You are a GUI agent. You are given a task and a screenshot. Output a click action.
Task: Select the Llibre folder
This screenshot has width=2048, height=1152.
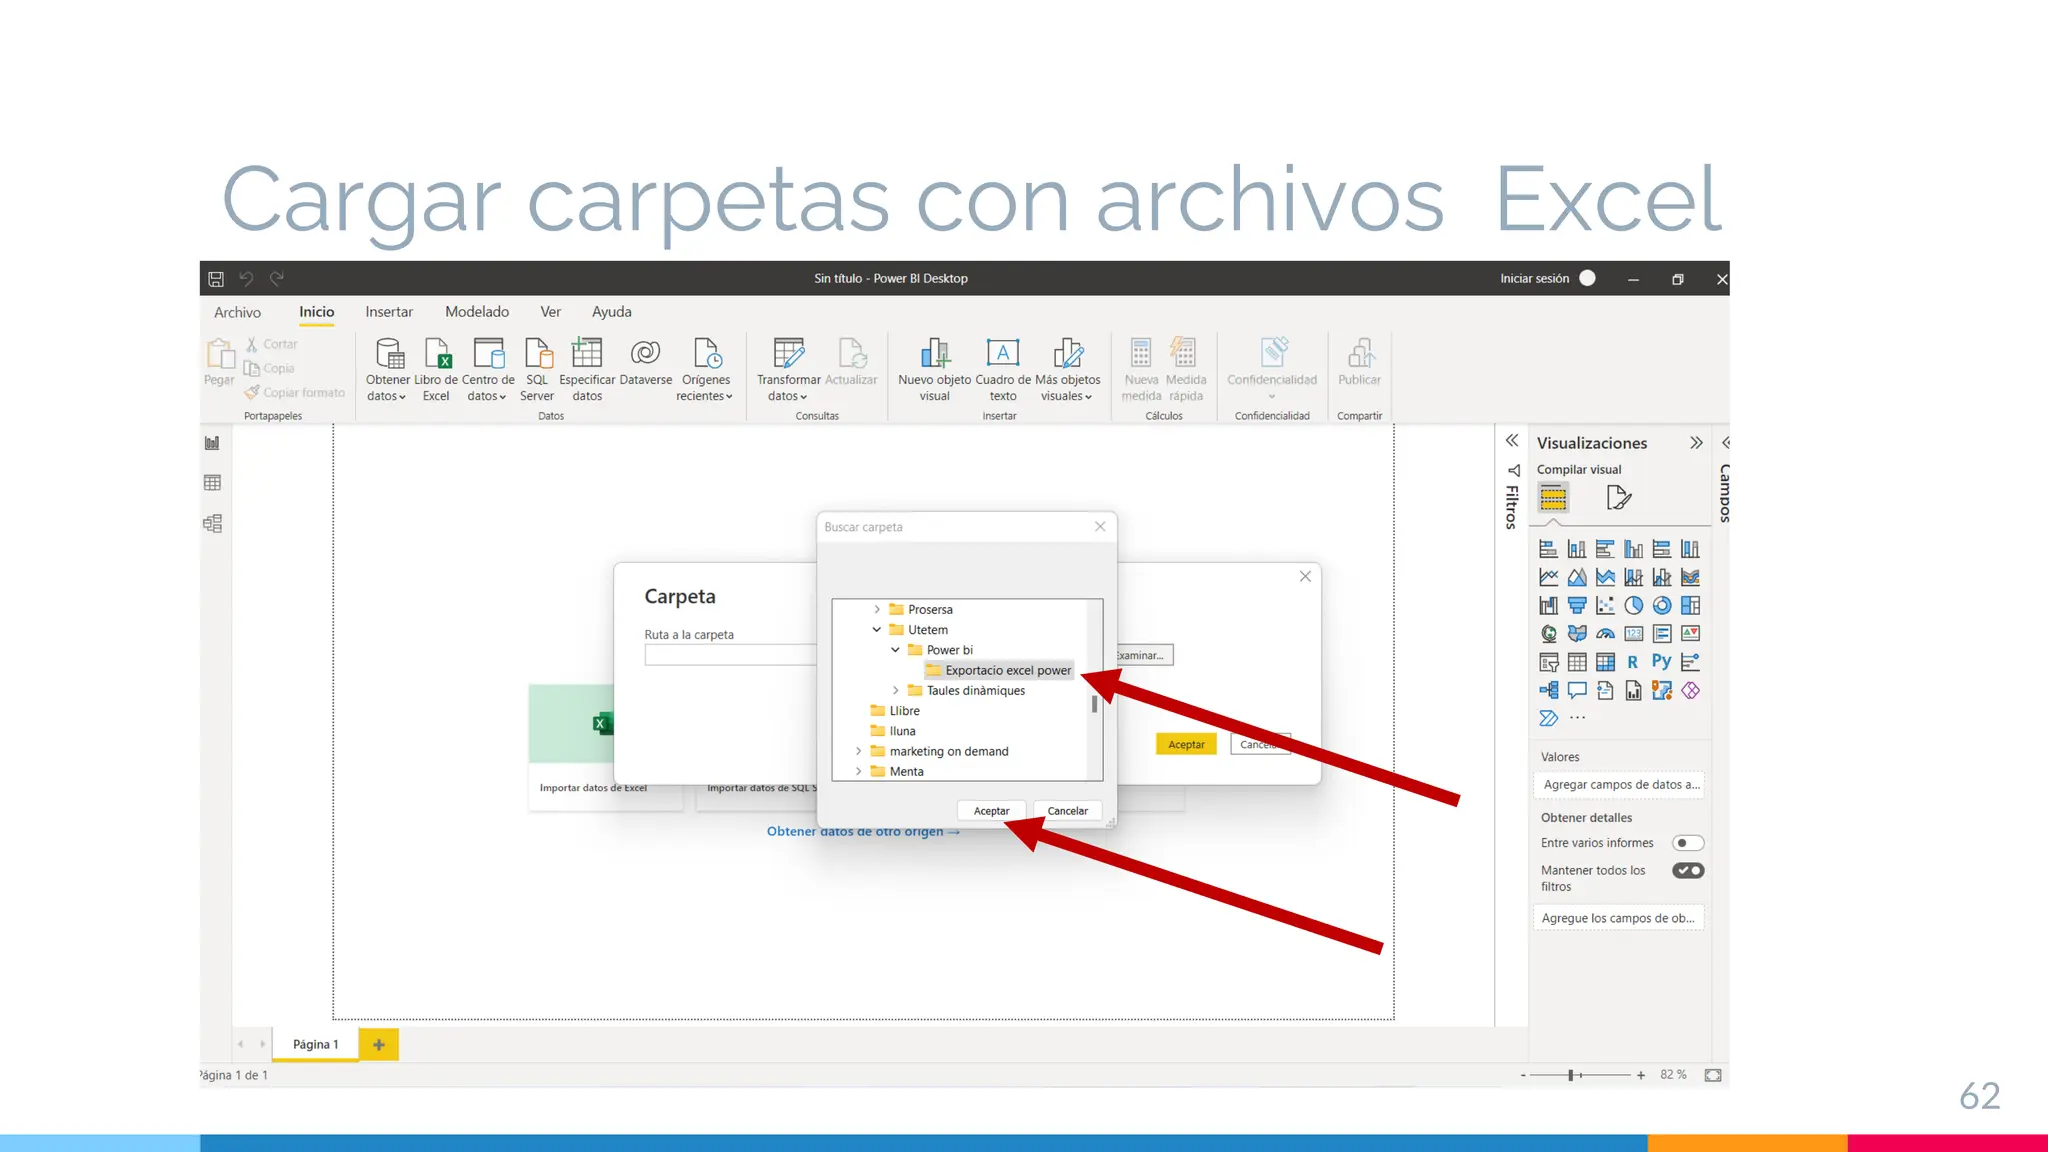coord(895,711)
